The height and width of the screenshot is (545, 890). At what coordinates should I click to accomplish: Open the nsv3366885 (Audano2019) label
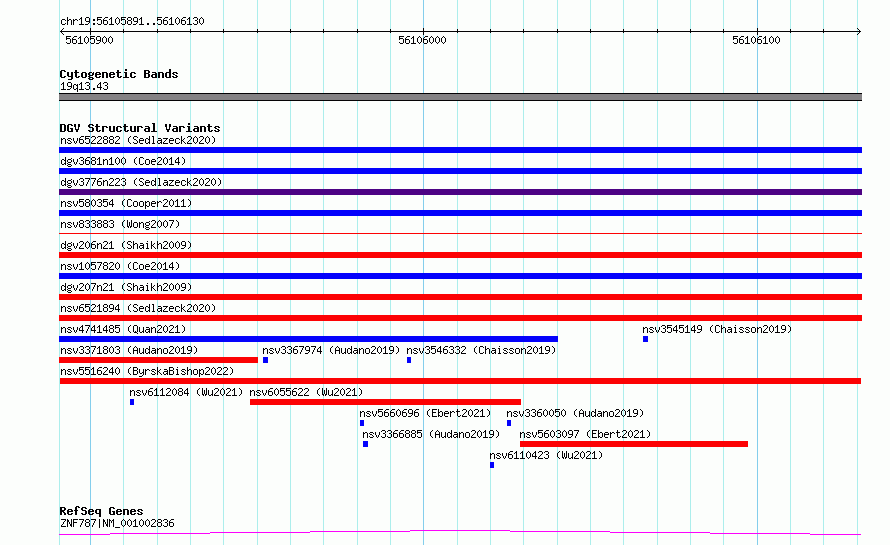point(431,434)
